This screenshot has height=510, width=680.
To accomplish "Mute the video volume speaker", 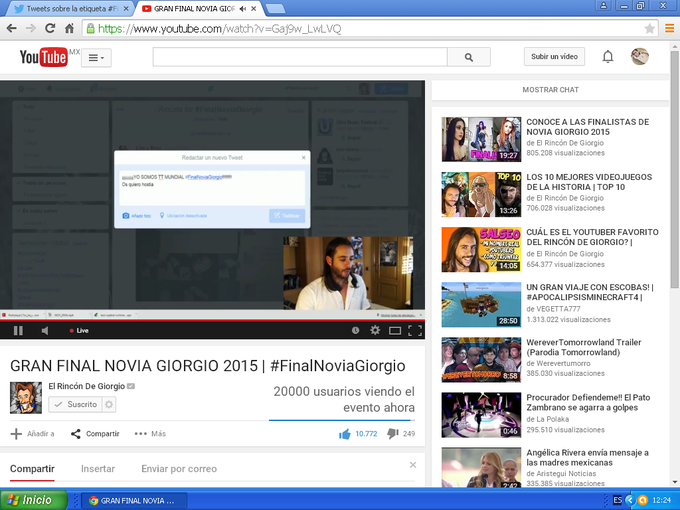I will point(45,330).
